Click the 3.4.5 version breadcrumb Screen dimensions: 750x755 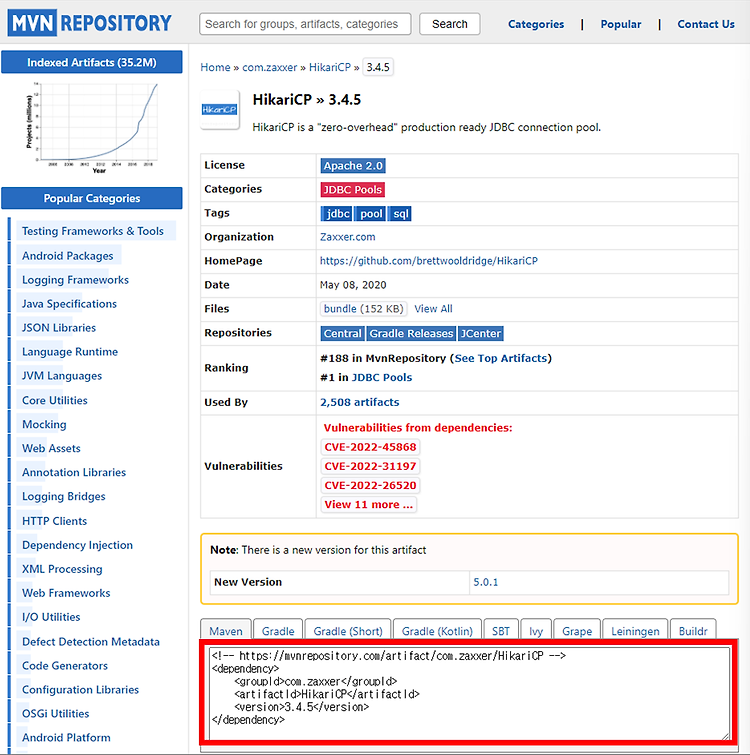tap(378, 67)
